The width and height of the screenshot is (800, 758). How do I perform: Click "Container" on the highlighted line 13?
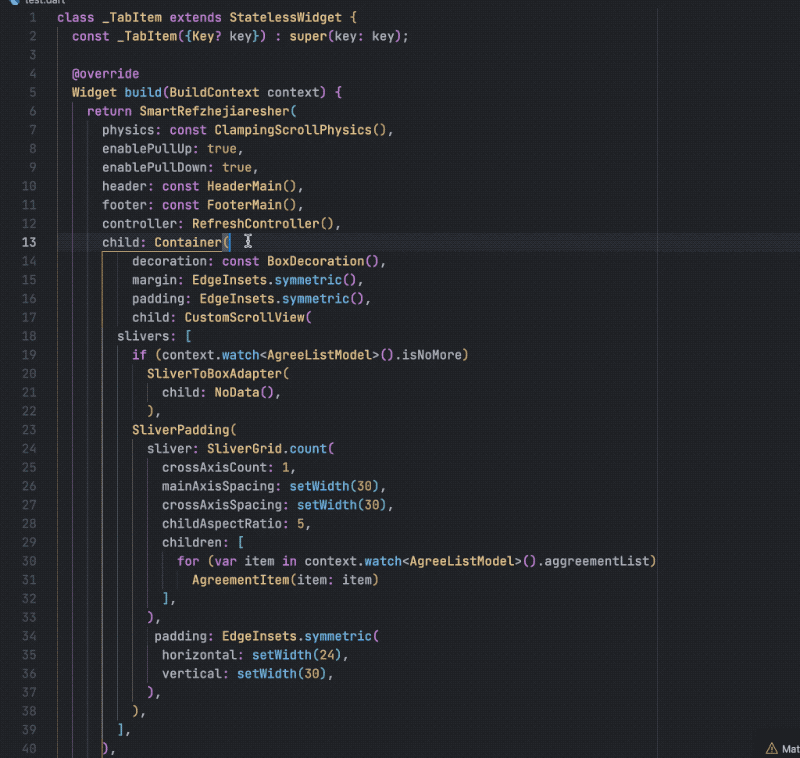(x=188, y=242)
